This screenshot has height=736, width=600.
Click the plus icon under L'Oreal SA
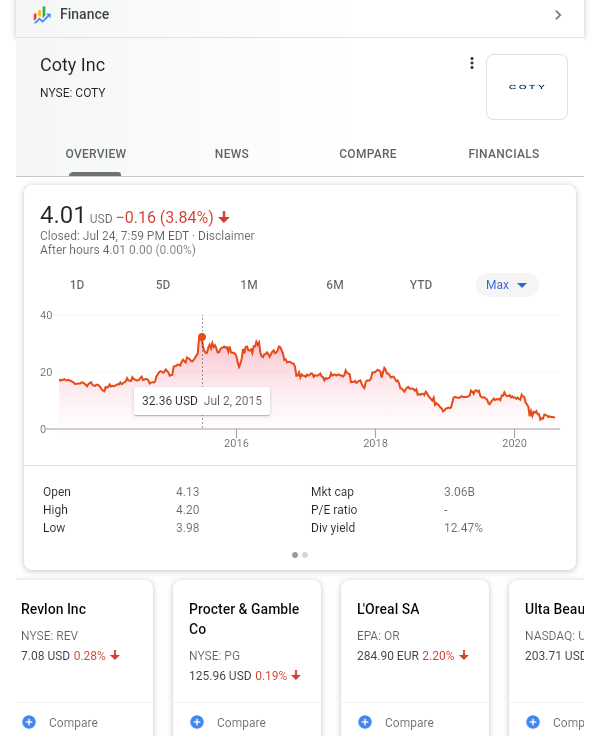pos(365,722)
